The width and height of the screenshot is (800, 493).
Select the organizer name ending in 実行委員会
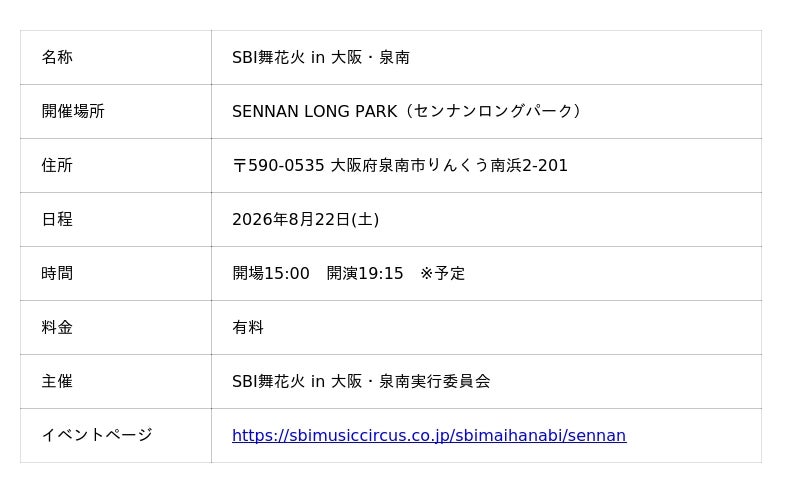coord(361,382)
